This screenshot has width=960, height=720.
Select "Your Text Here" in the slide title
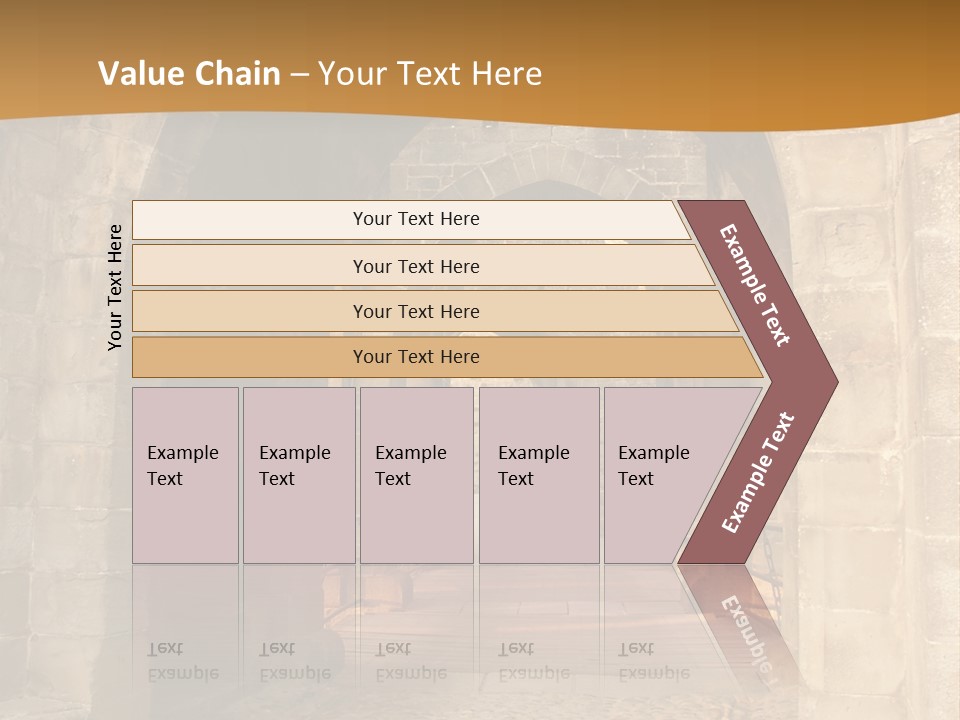click(x=430, y=74)
